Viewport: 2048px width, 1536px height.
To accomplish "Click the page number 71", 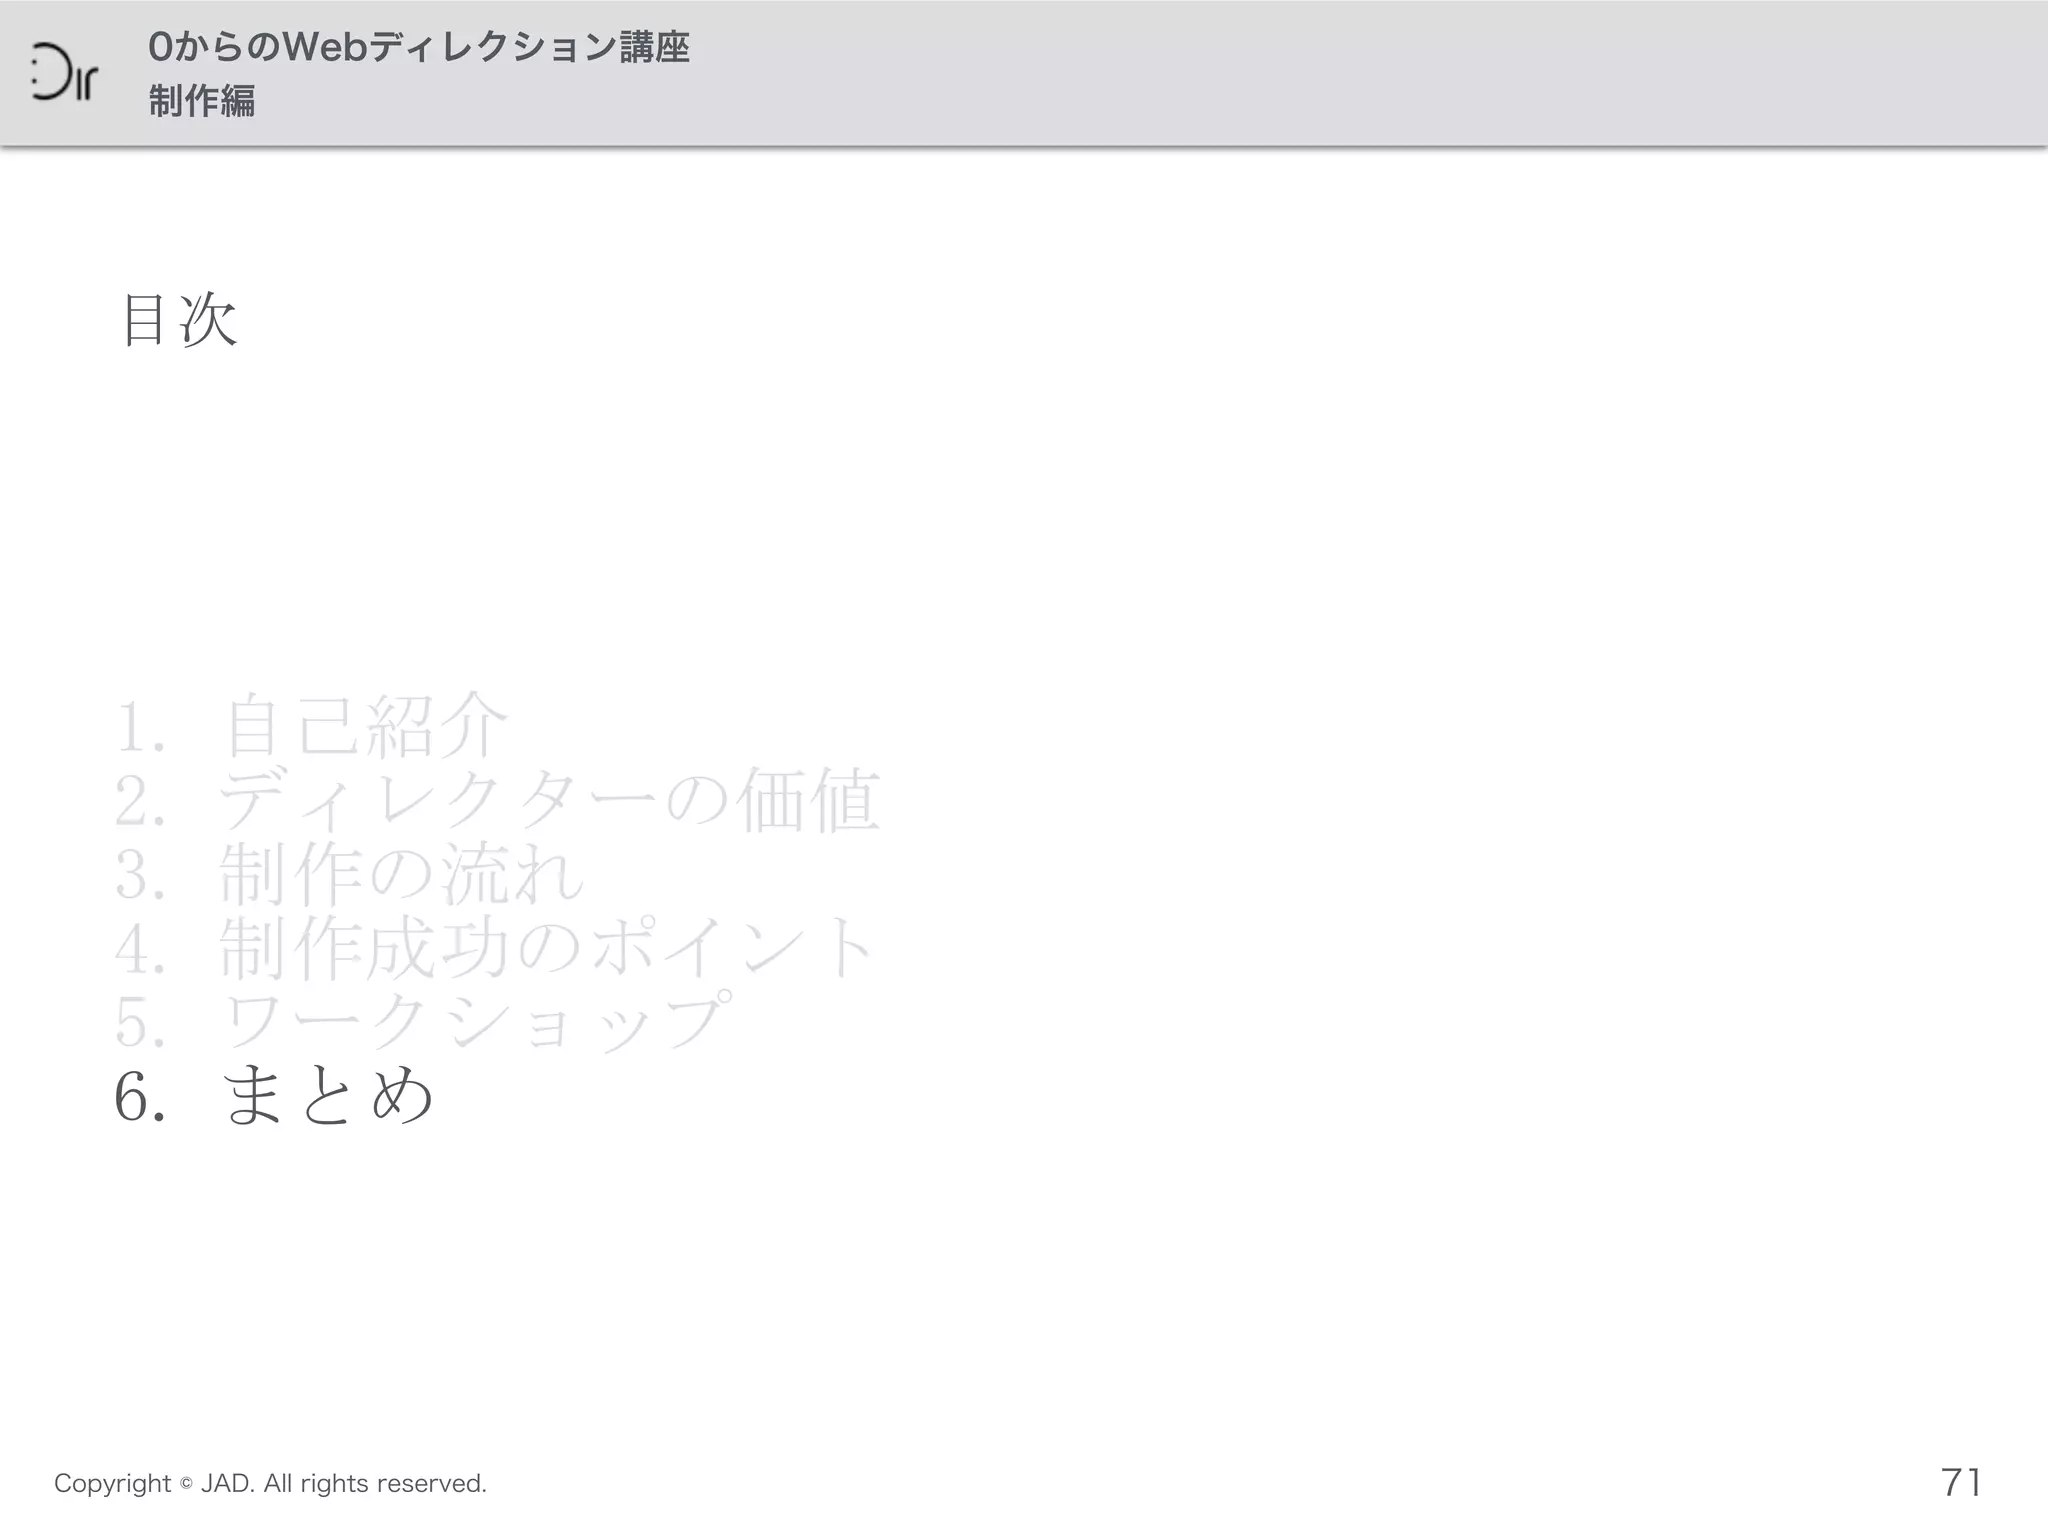I will [1961, 1482].
